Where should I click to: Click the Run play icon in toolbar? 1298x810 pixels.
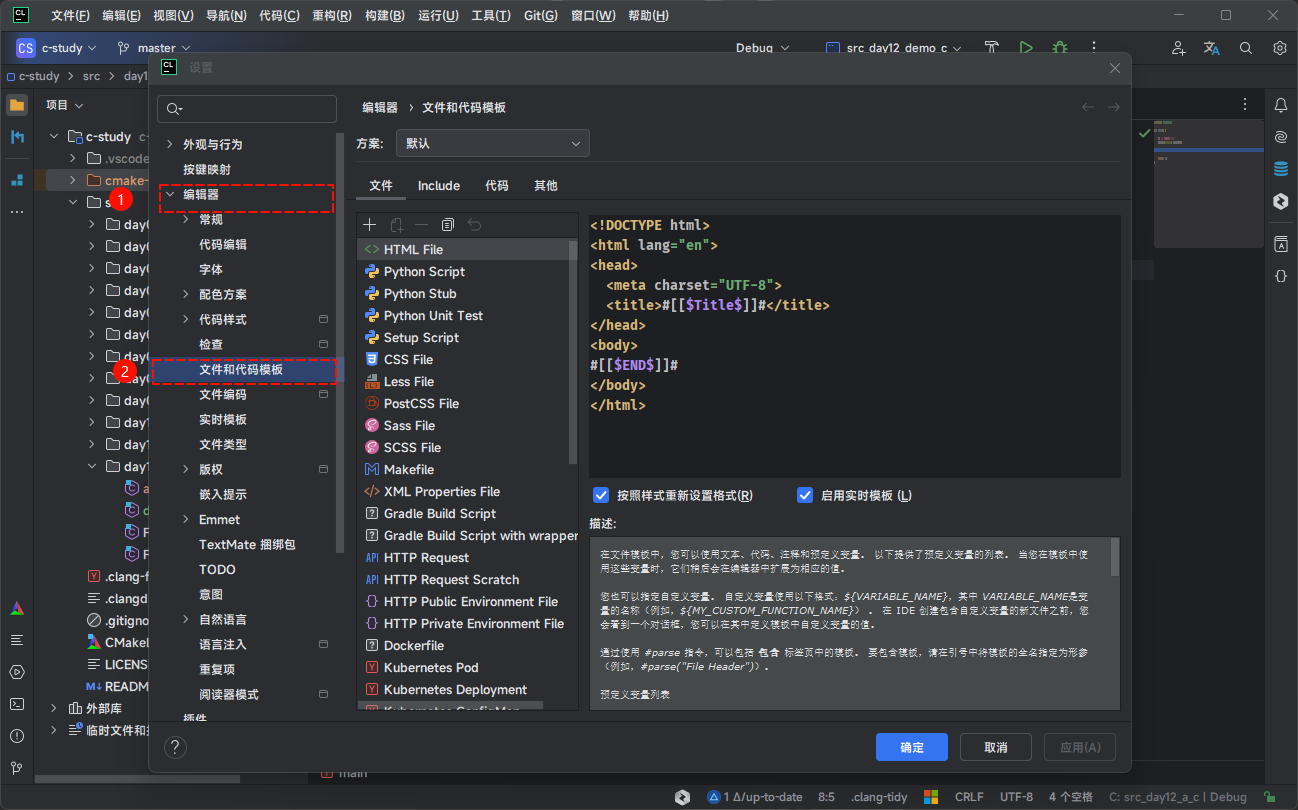point(1025,48)
